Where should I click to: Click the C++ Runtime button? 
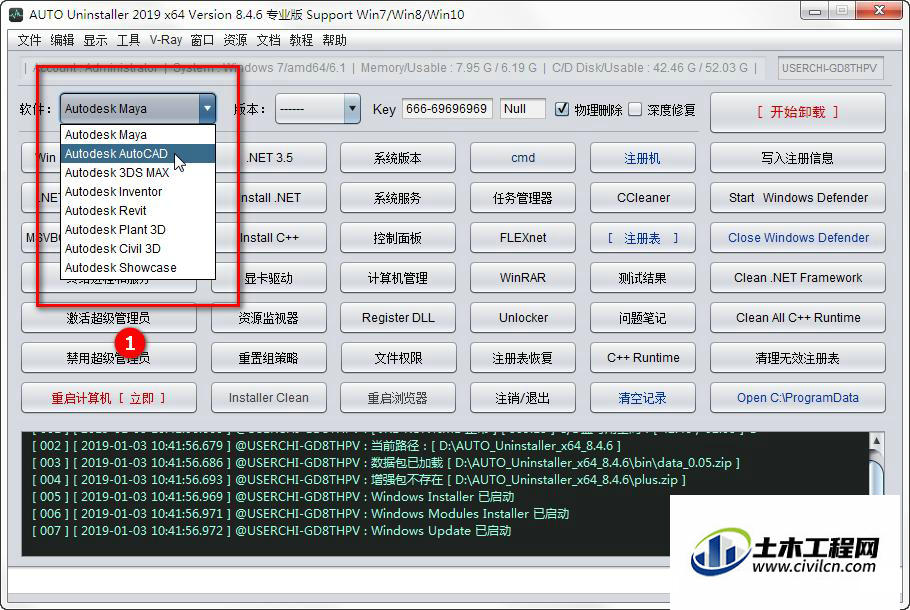click(642, 358)
